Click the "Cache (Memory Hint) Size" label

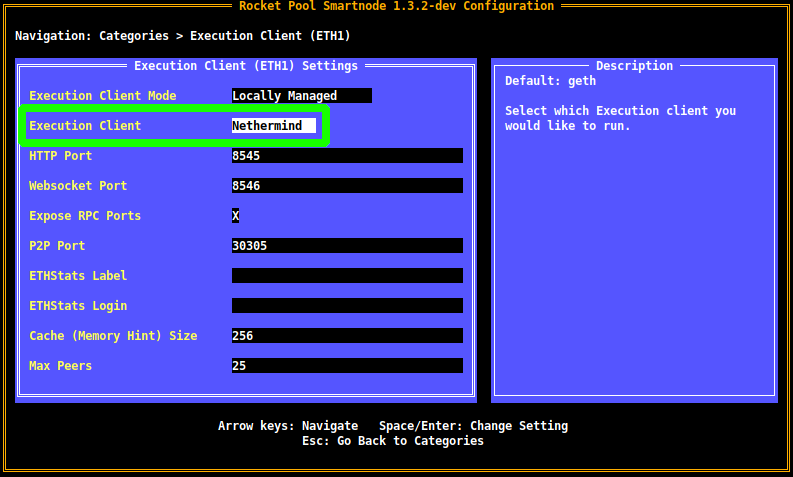113,336
